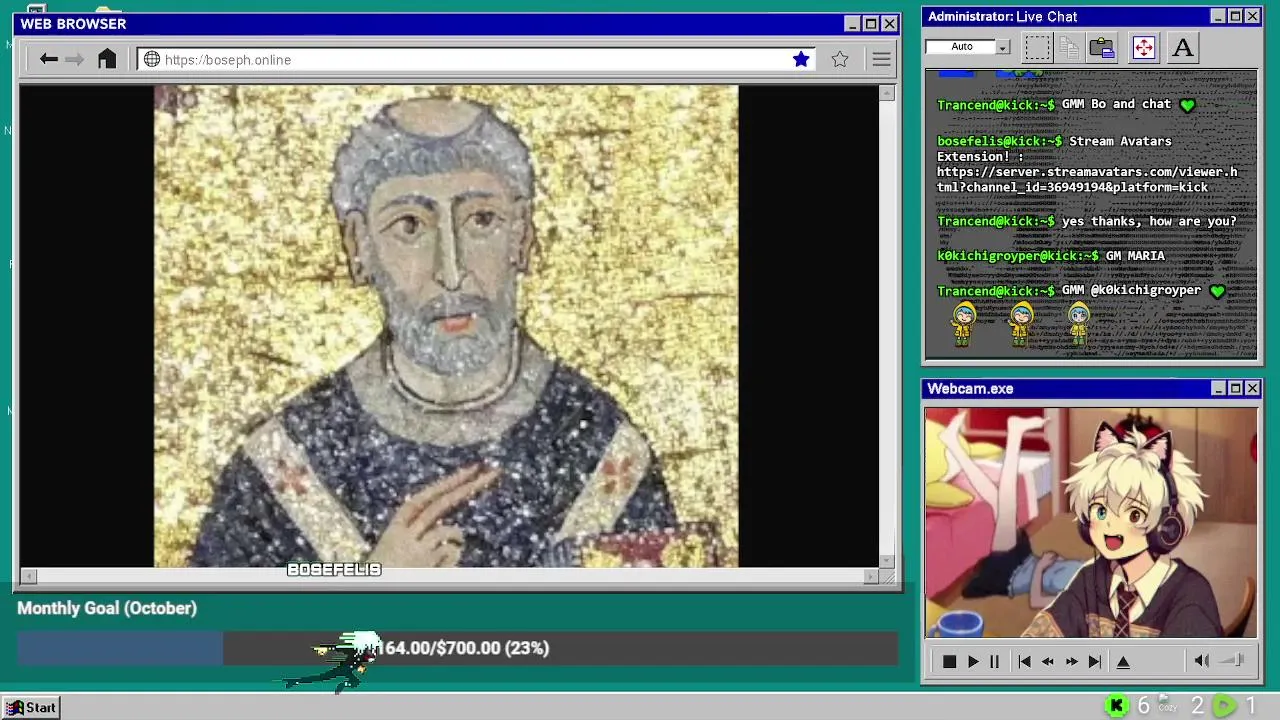Click the Auto combo box field
The image size is (1280, 720).
click(x=961, y=47)
